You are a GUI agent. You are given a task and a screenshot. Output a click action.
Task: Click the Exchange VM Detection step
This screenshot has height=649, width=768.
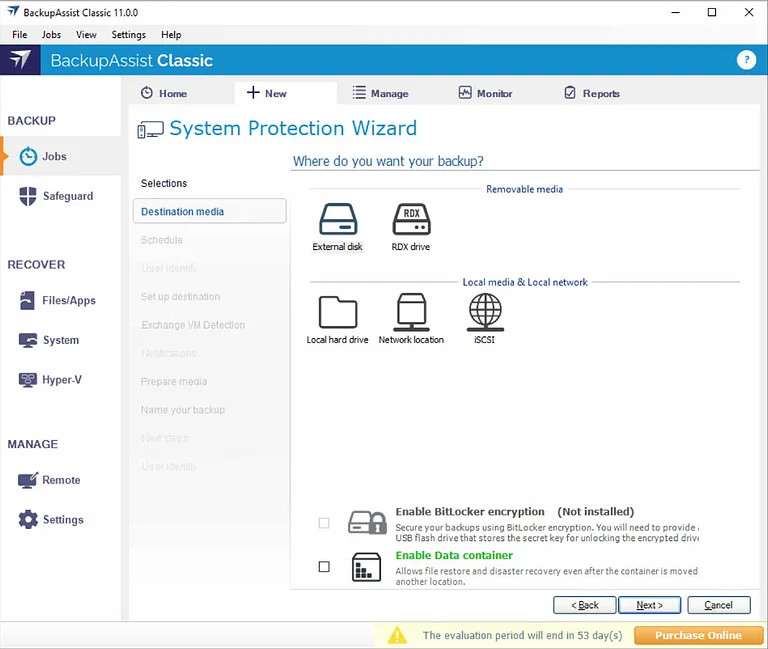(x=193, y=325)
